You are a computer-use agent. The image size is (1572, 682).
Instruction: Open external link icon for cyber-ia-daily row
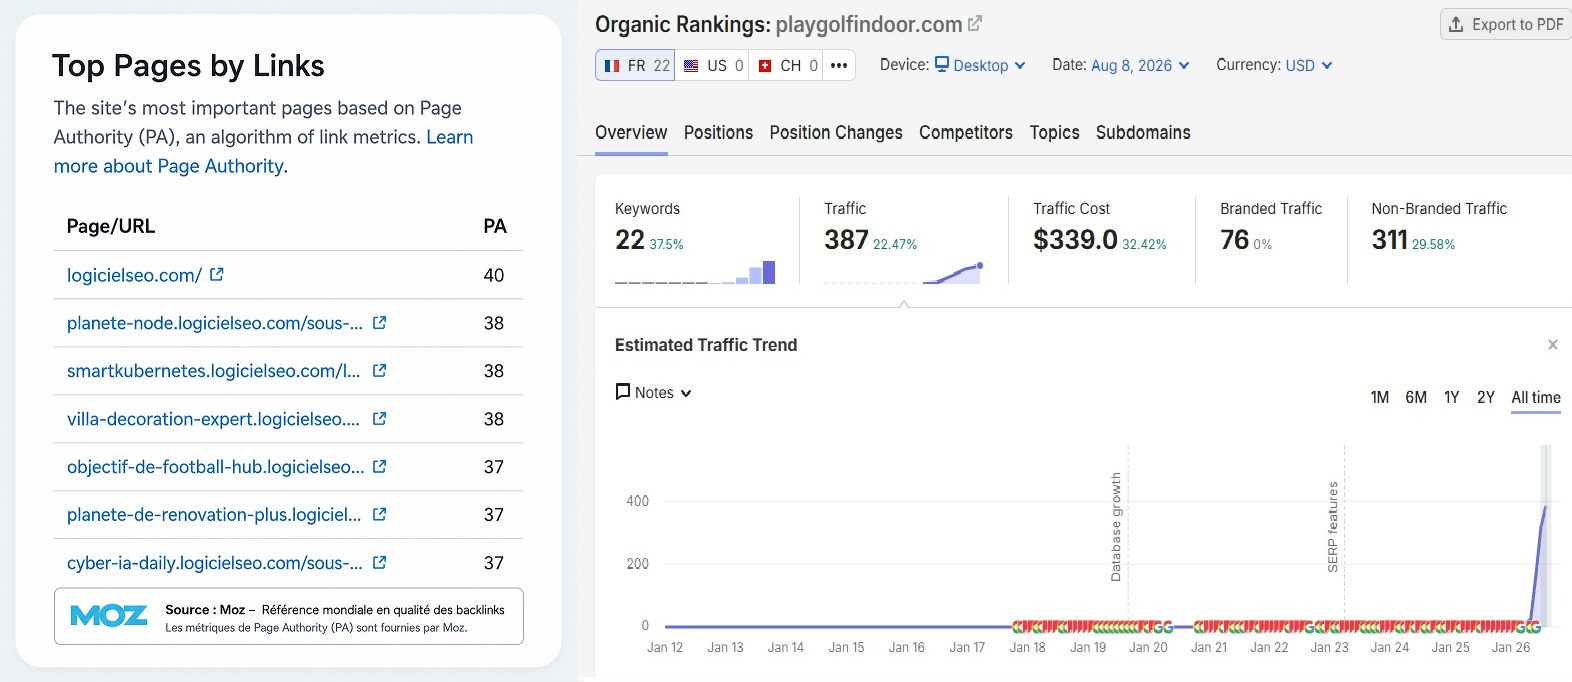(x=379, y=562)
